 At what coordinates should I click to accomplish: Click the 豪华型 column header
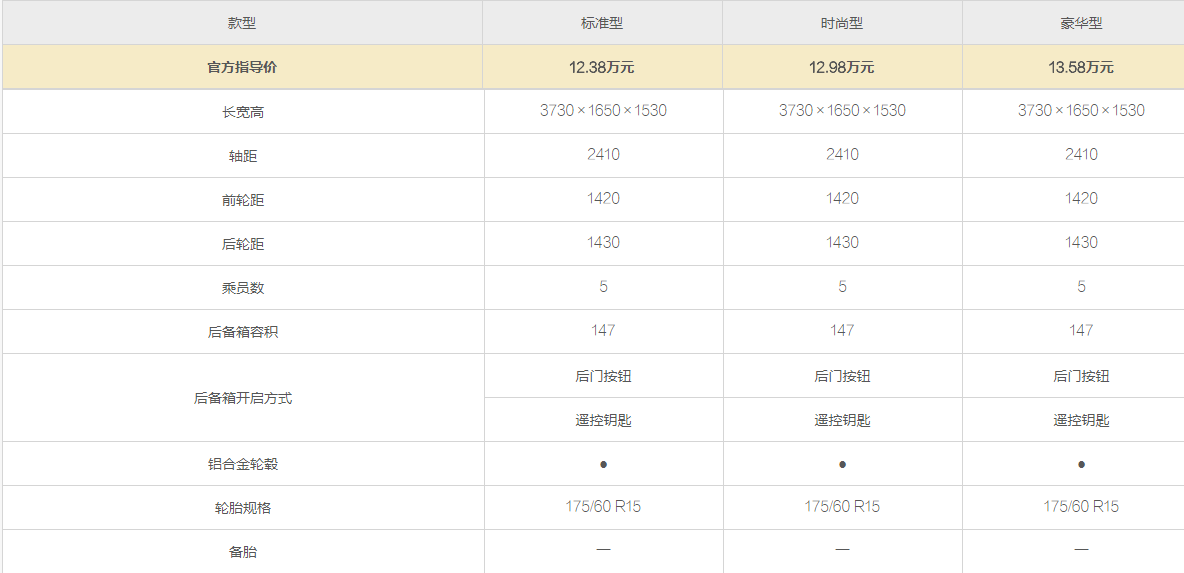pyautogui.click(x=1081, y=23)
